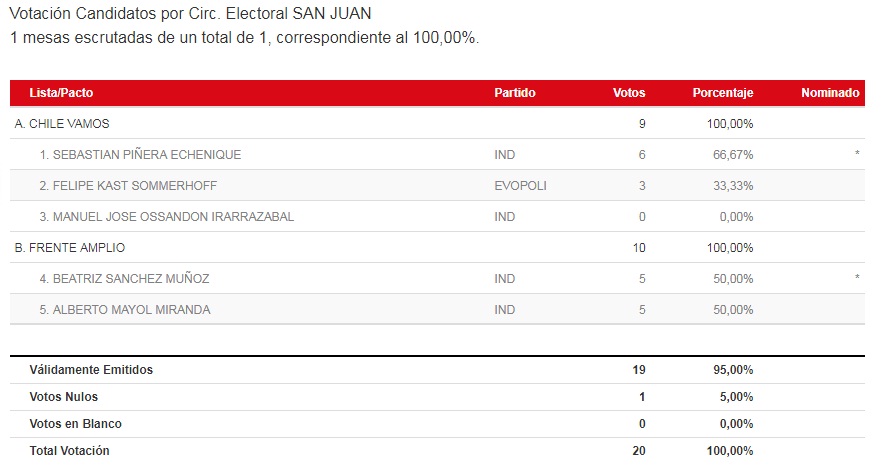Select the Votos en Blanco row label

coord(76,424)
